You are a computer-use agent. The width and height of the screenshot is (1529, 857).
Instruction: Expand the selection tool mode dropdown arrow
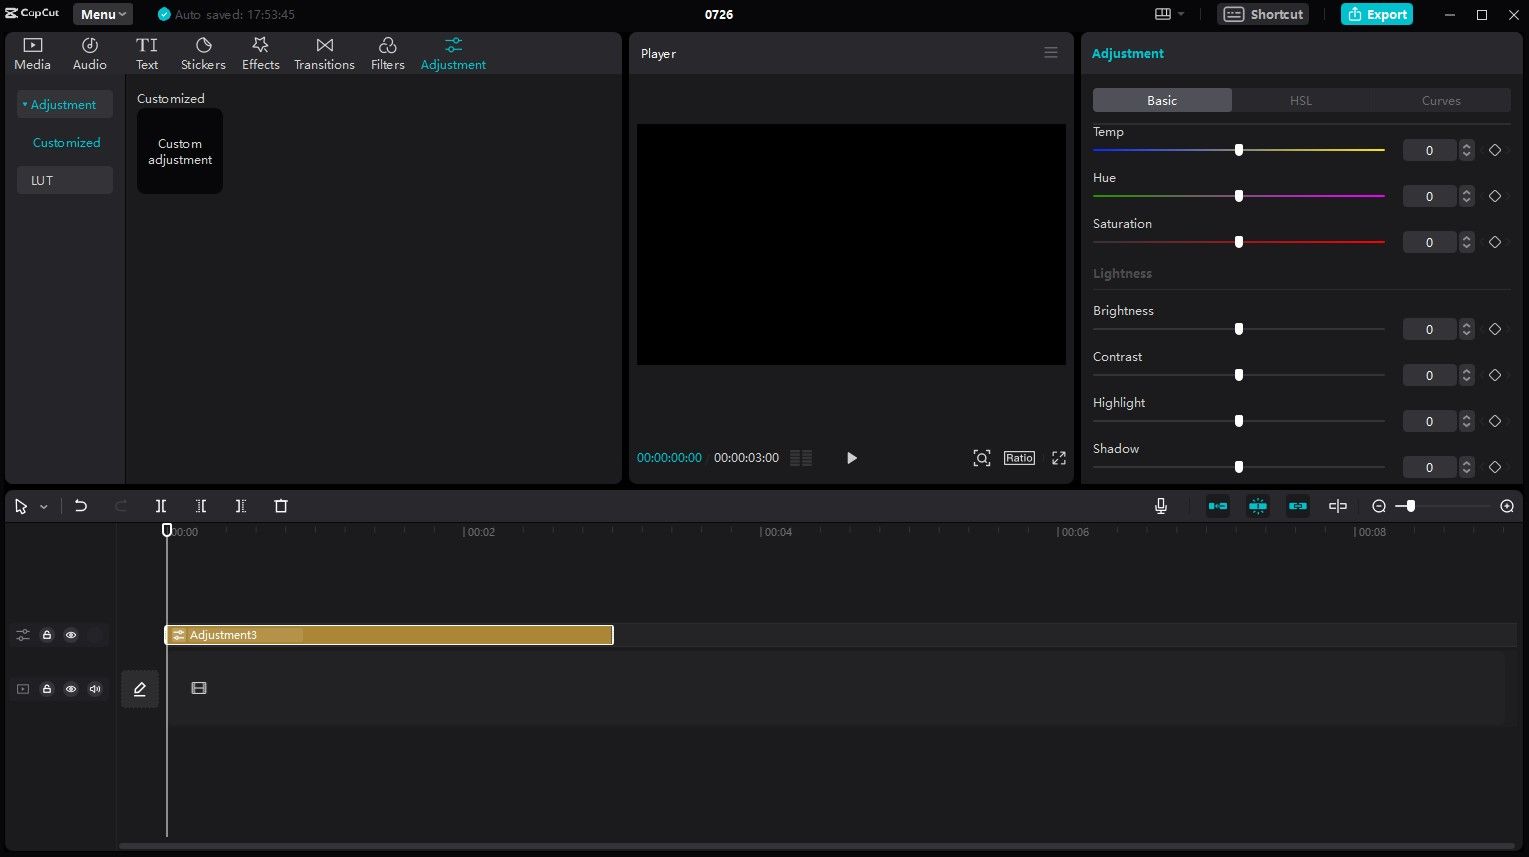pos(44,507)
